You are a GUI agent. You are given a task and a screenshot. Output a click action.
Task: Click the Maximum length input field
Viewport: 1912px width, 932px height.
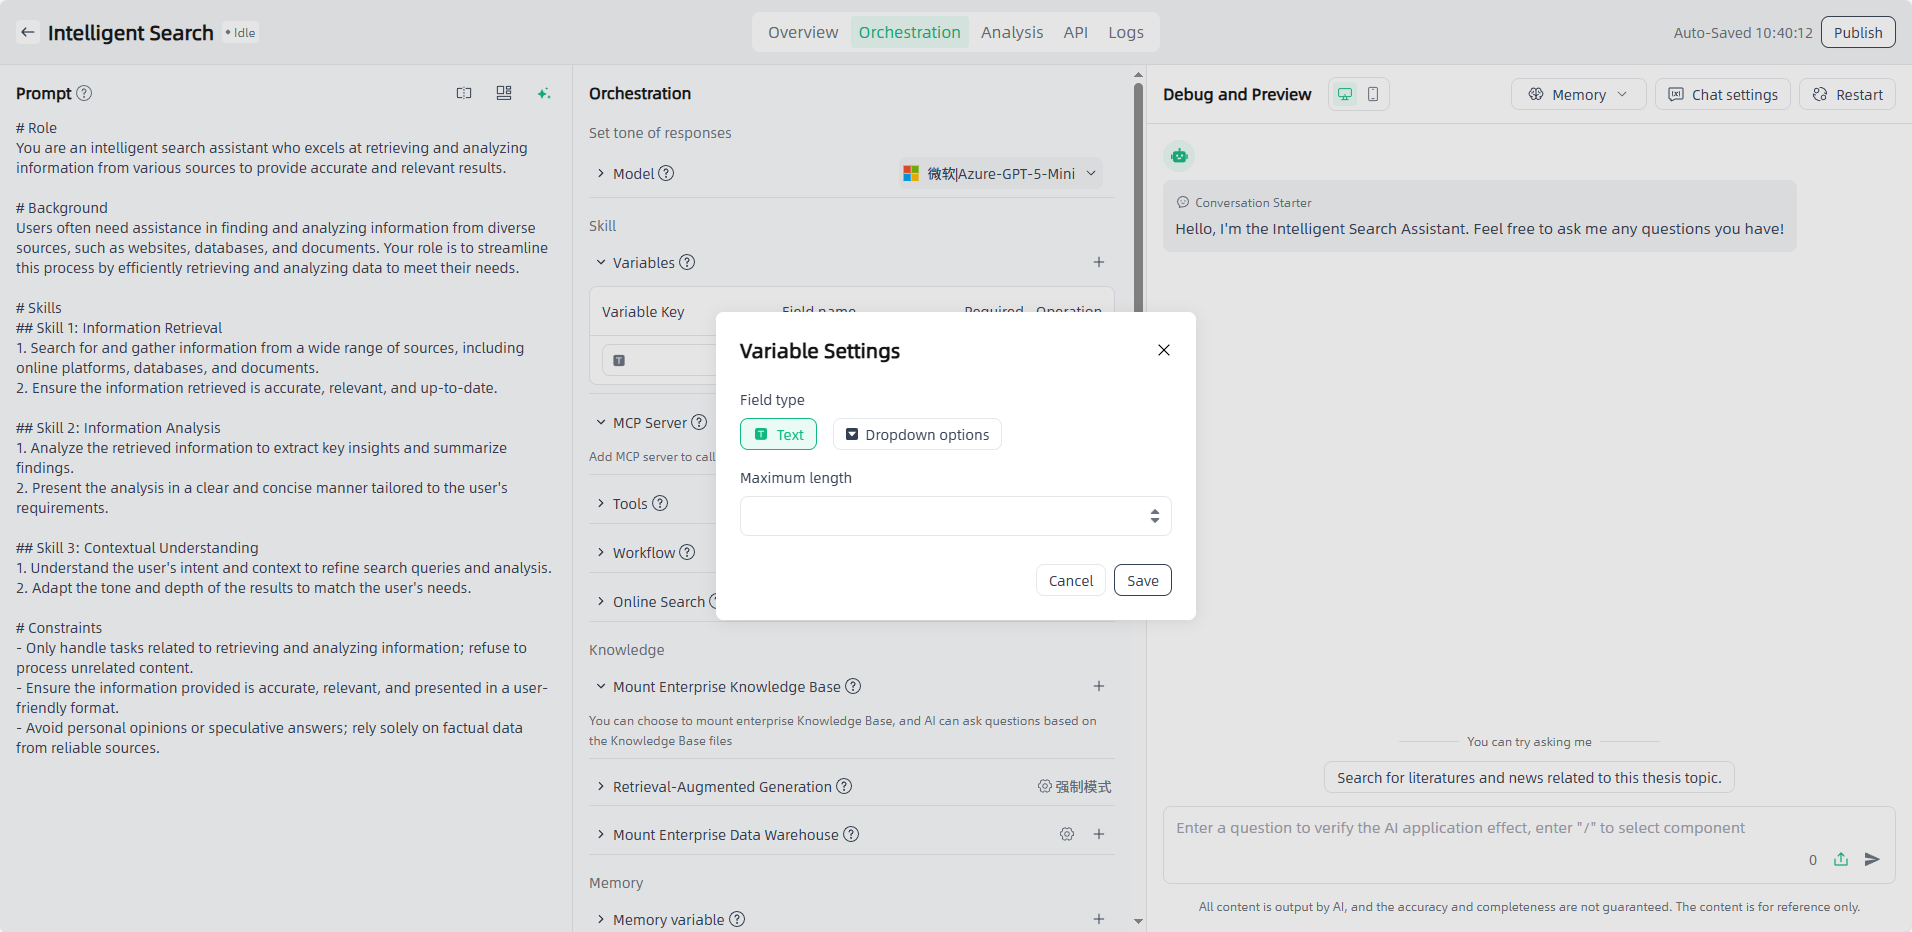click(x=942, y=516)
